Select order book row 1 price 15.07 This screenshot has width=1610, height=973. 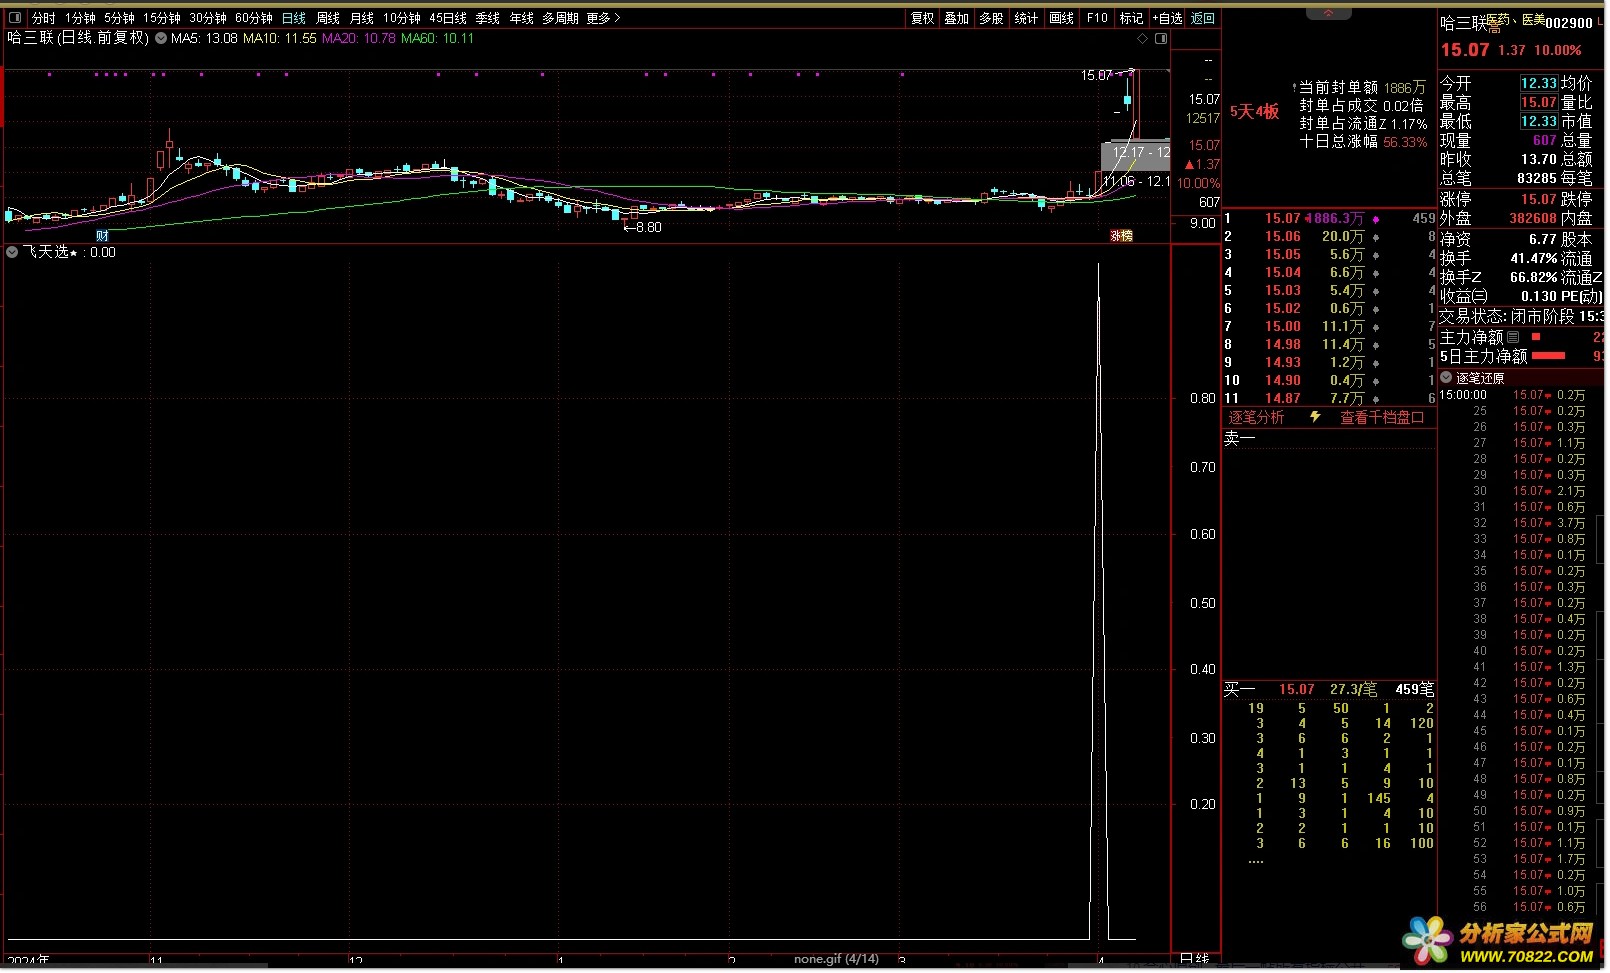(x=1283, y=218)
